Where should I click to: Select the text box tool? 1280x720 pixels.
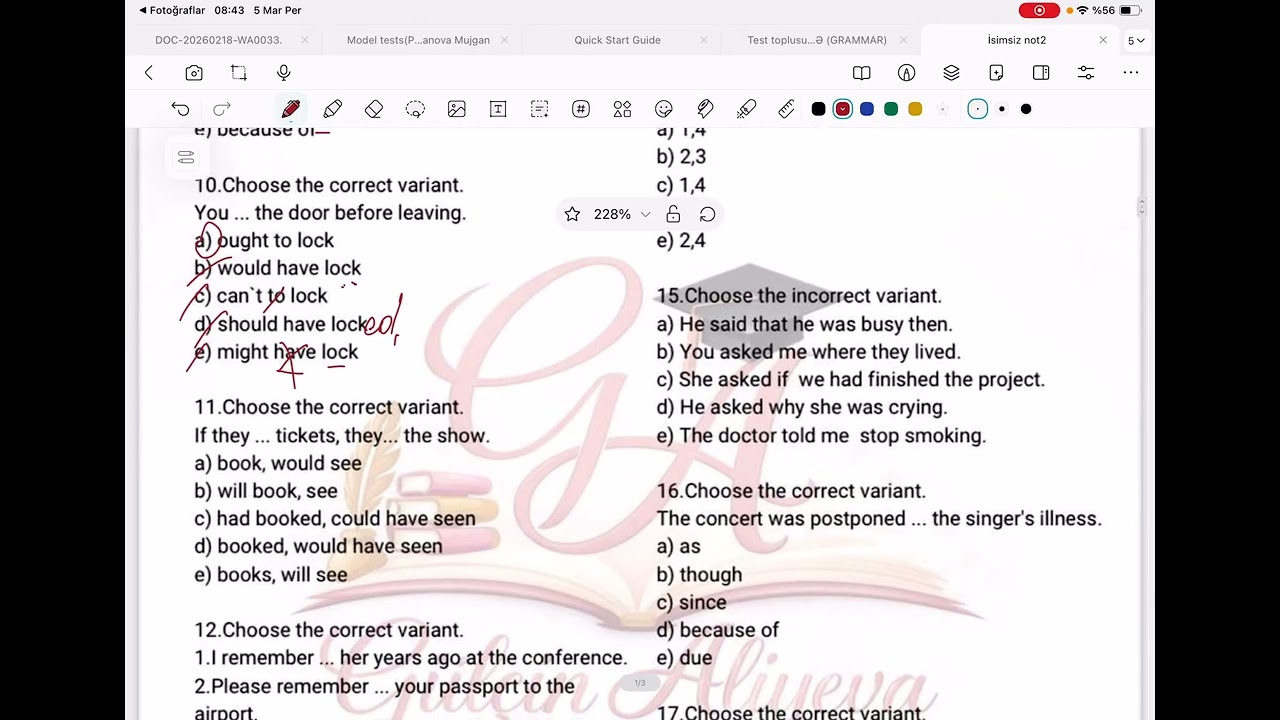pyautogui.click(x=498, y=109)
